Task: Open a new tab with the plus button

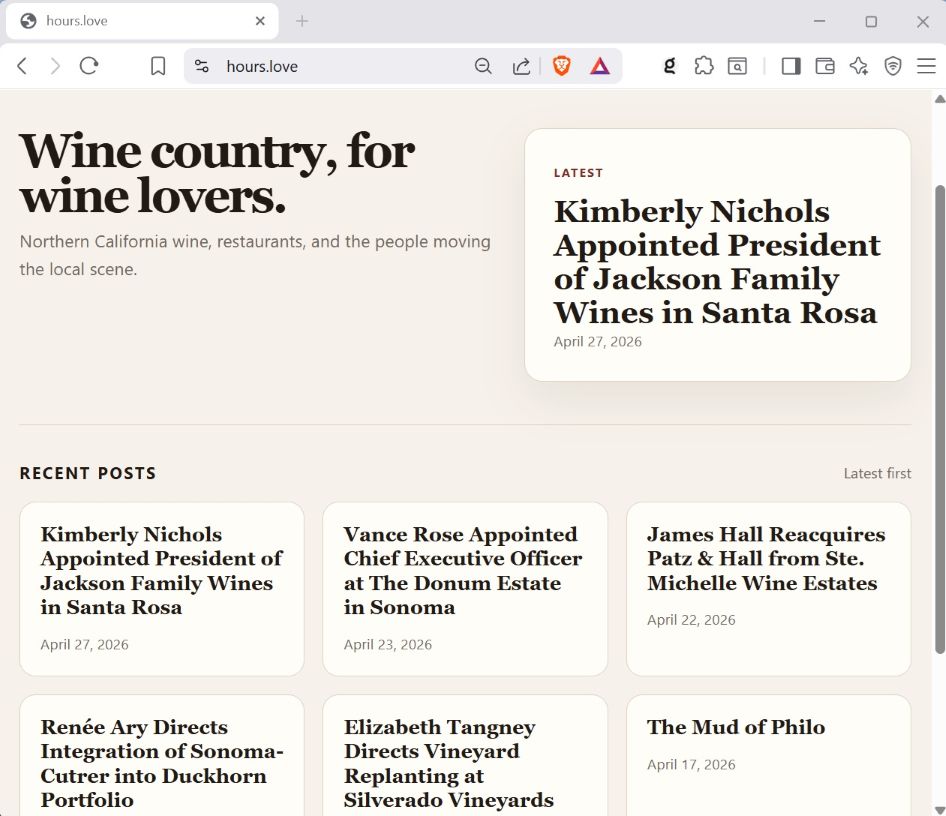Action: (x=302, y=20)
